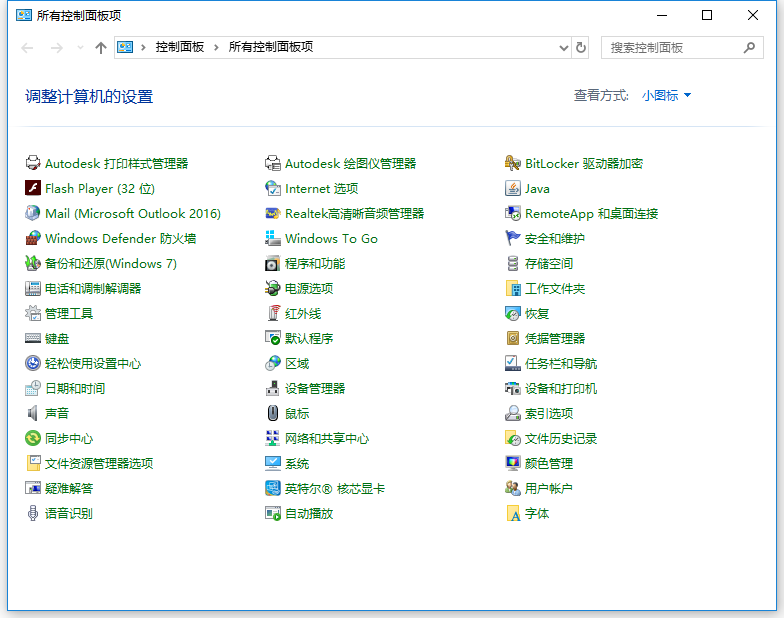Open the 管理工具 icon
The width and height of the screenshot is (784, 618).
tap(33, 313)
